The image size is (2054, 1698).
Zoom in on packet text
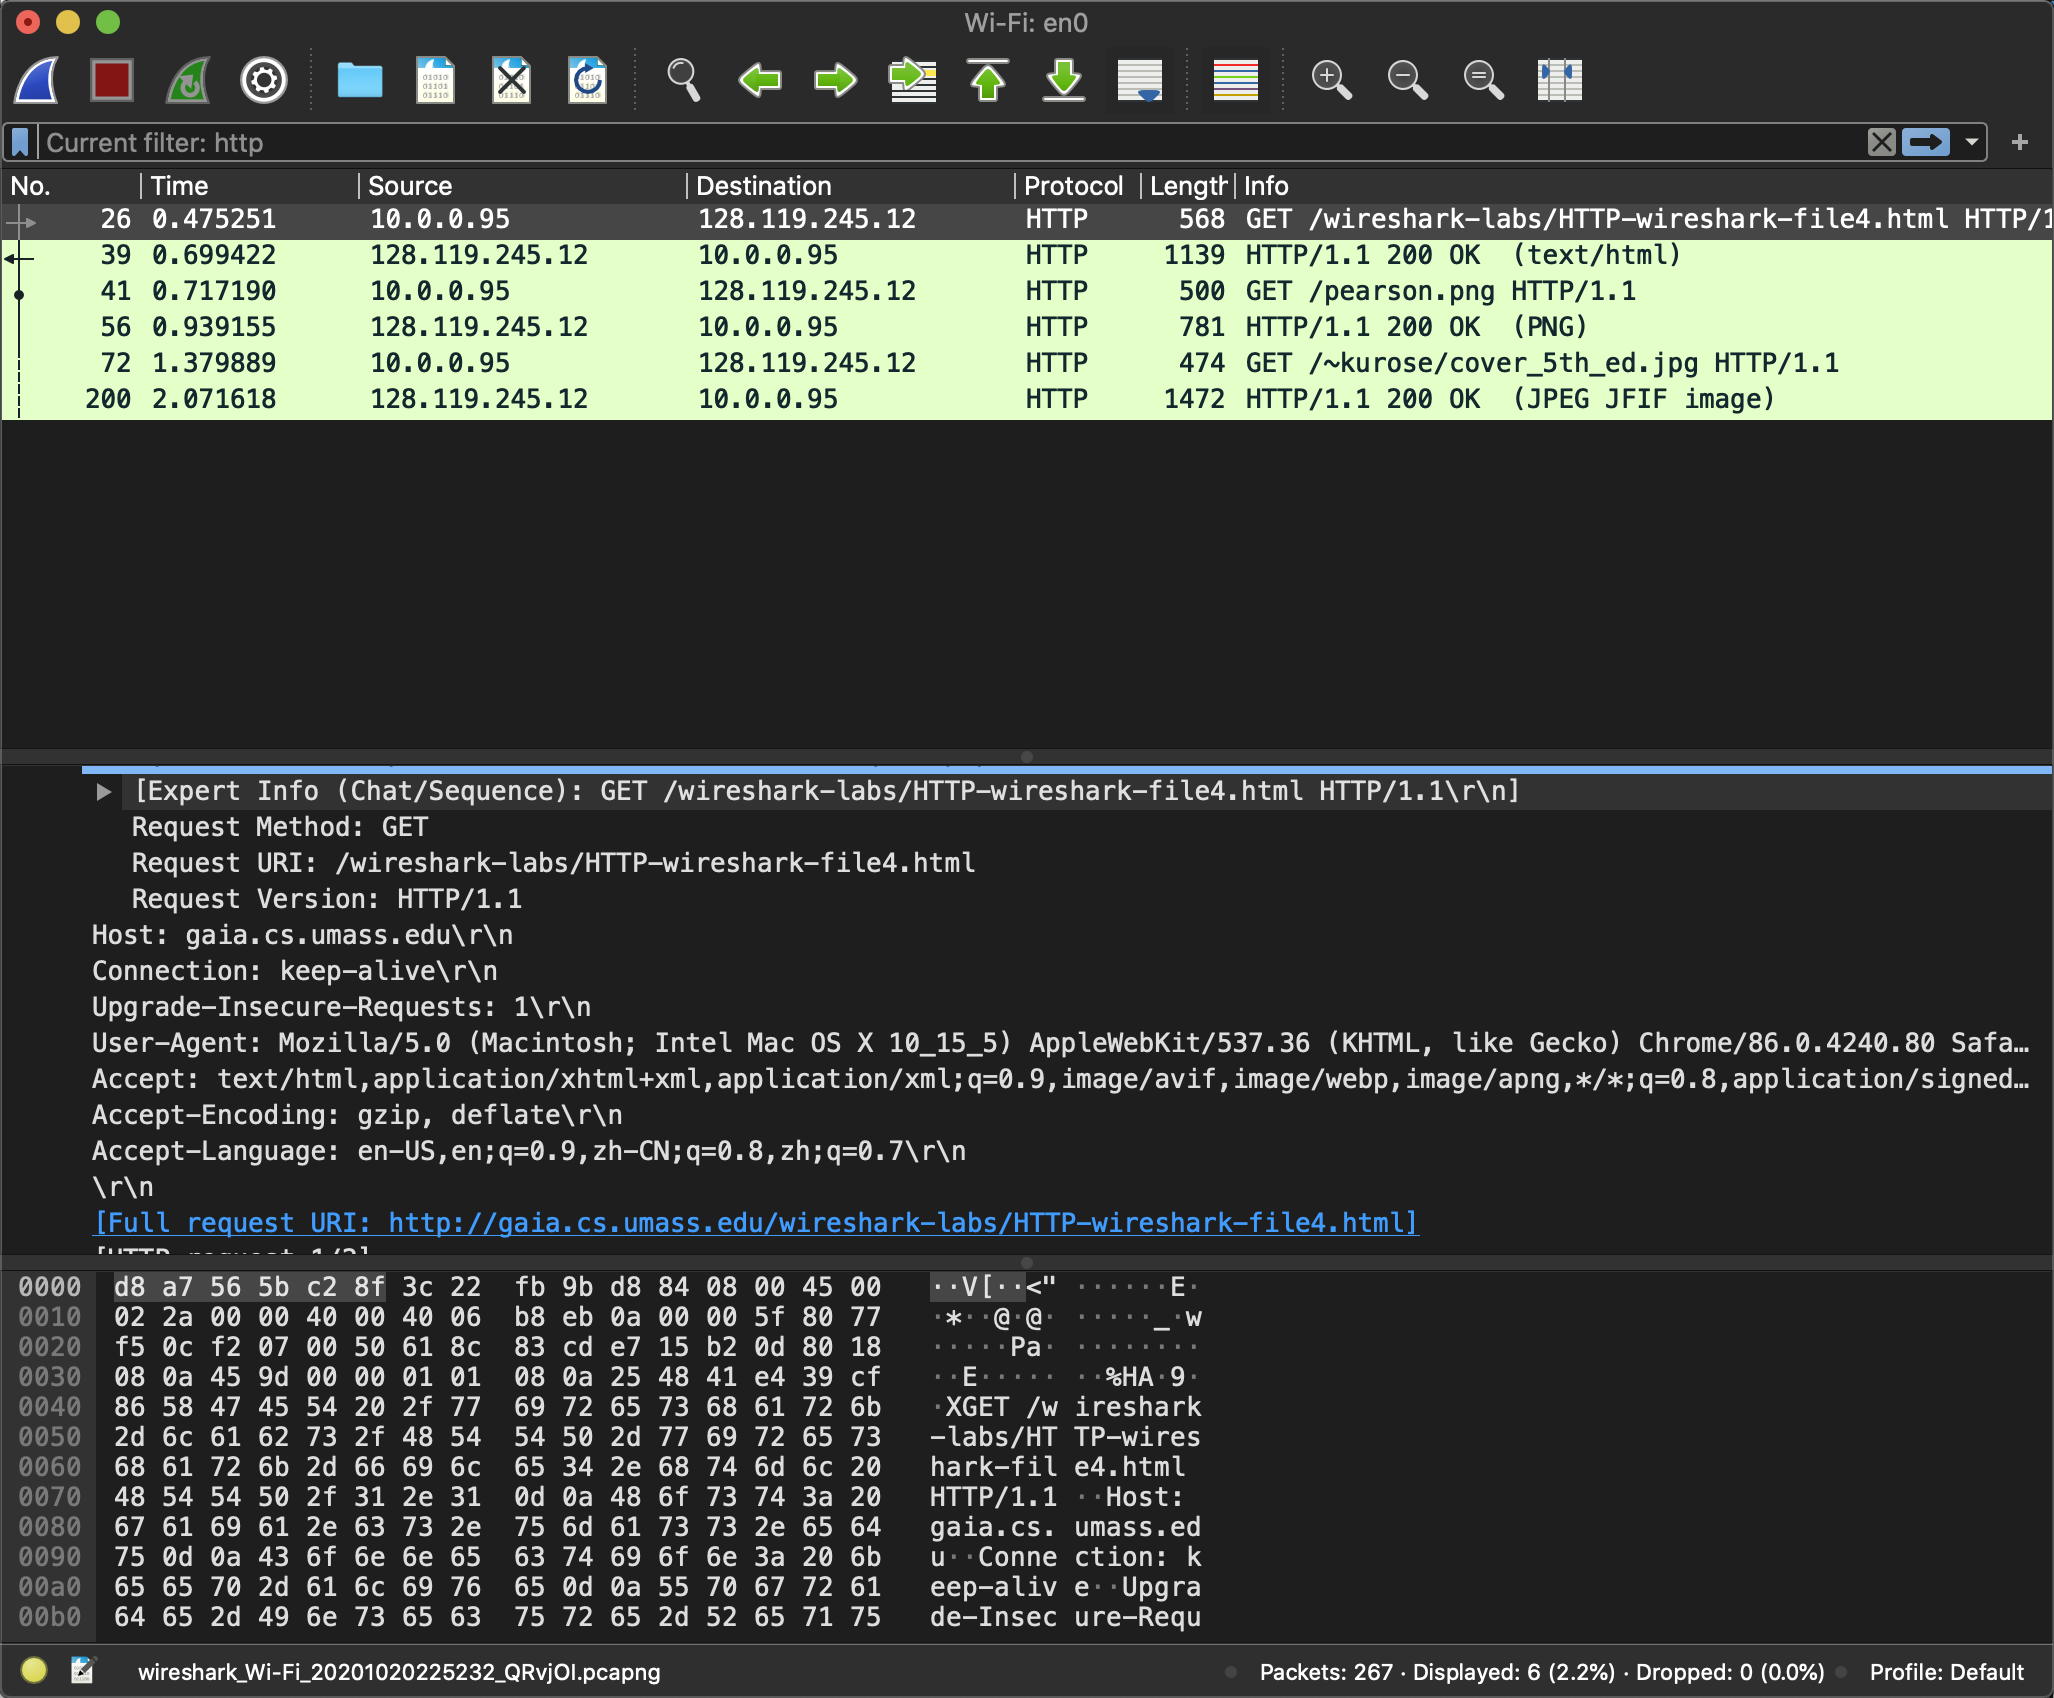click(1331, 80)
